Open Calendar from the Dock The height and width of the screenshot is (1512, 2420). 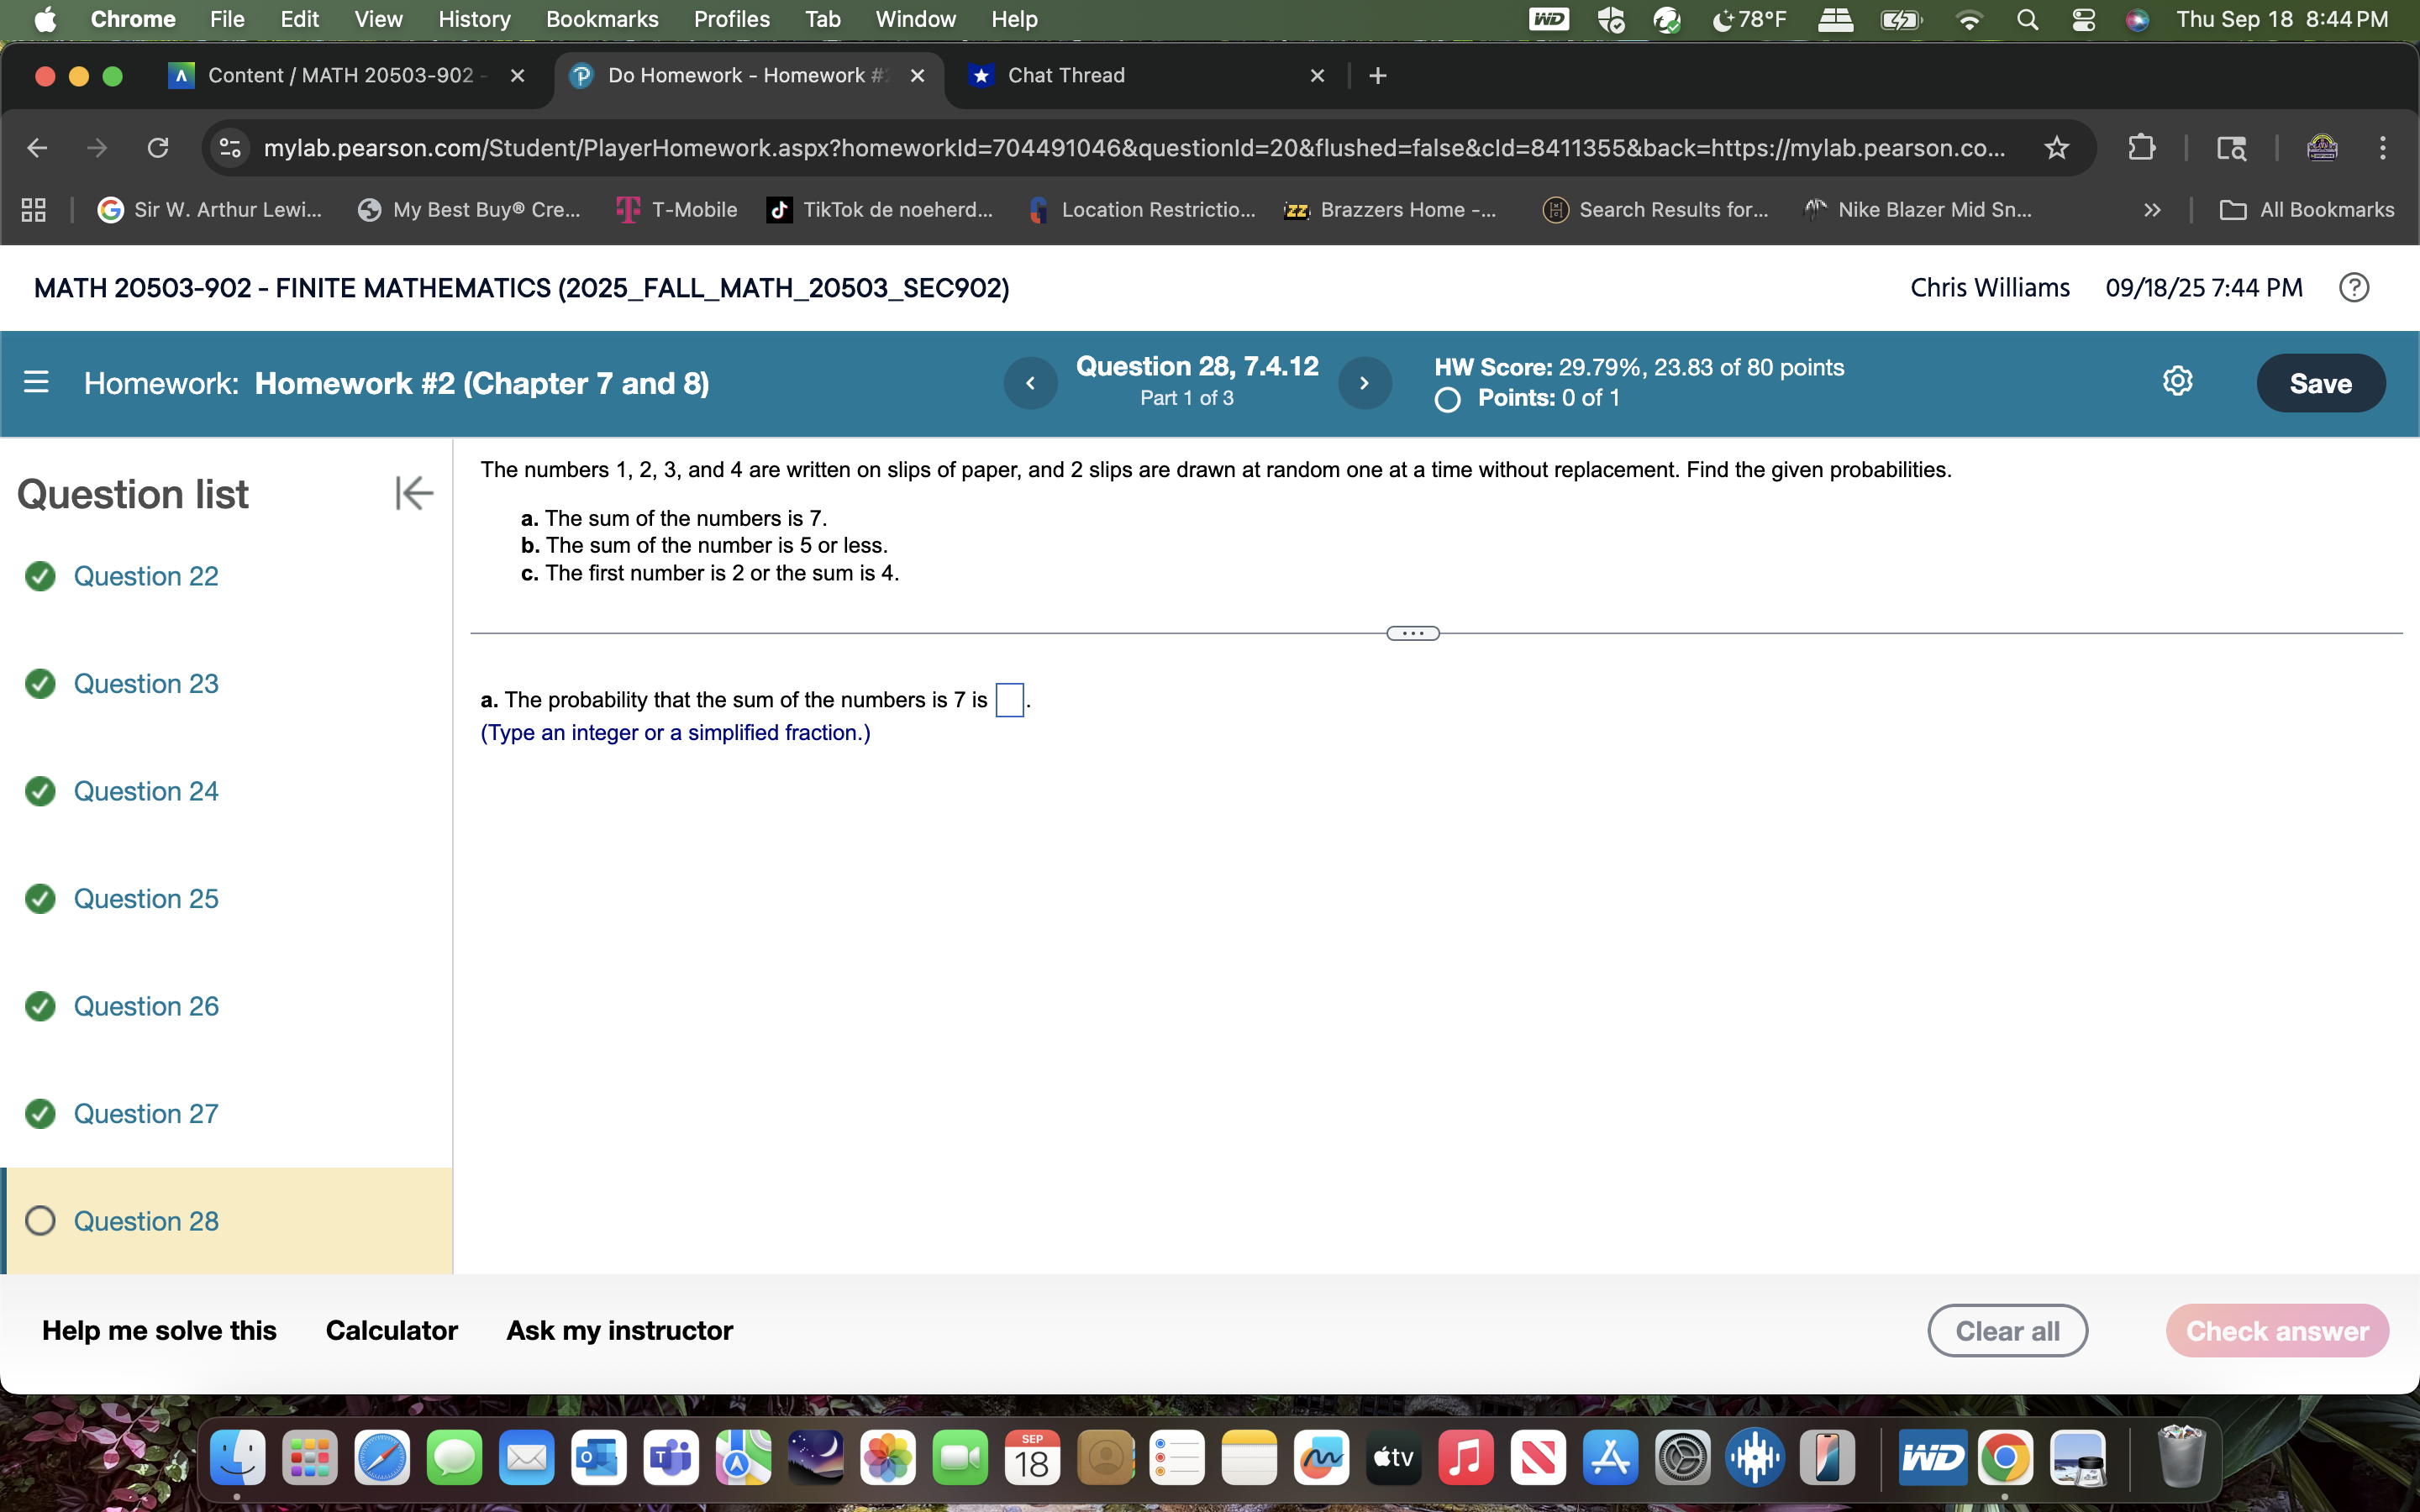pos(1032,1457)
